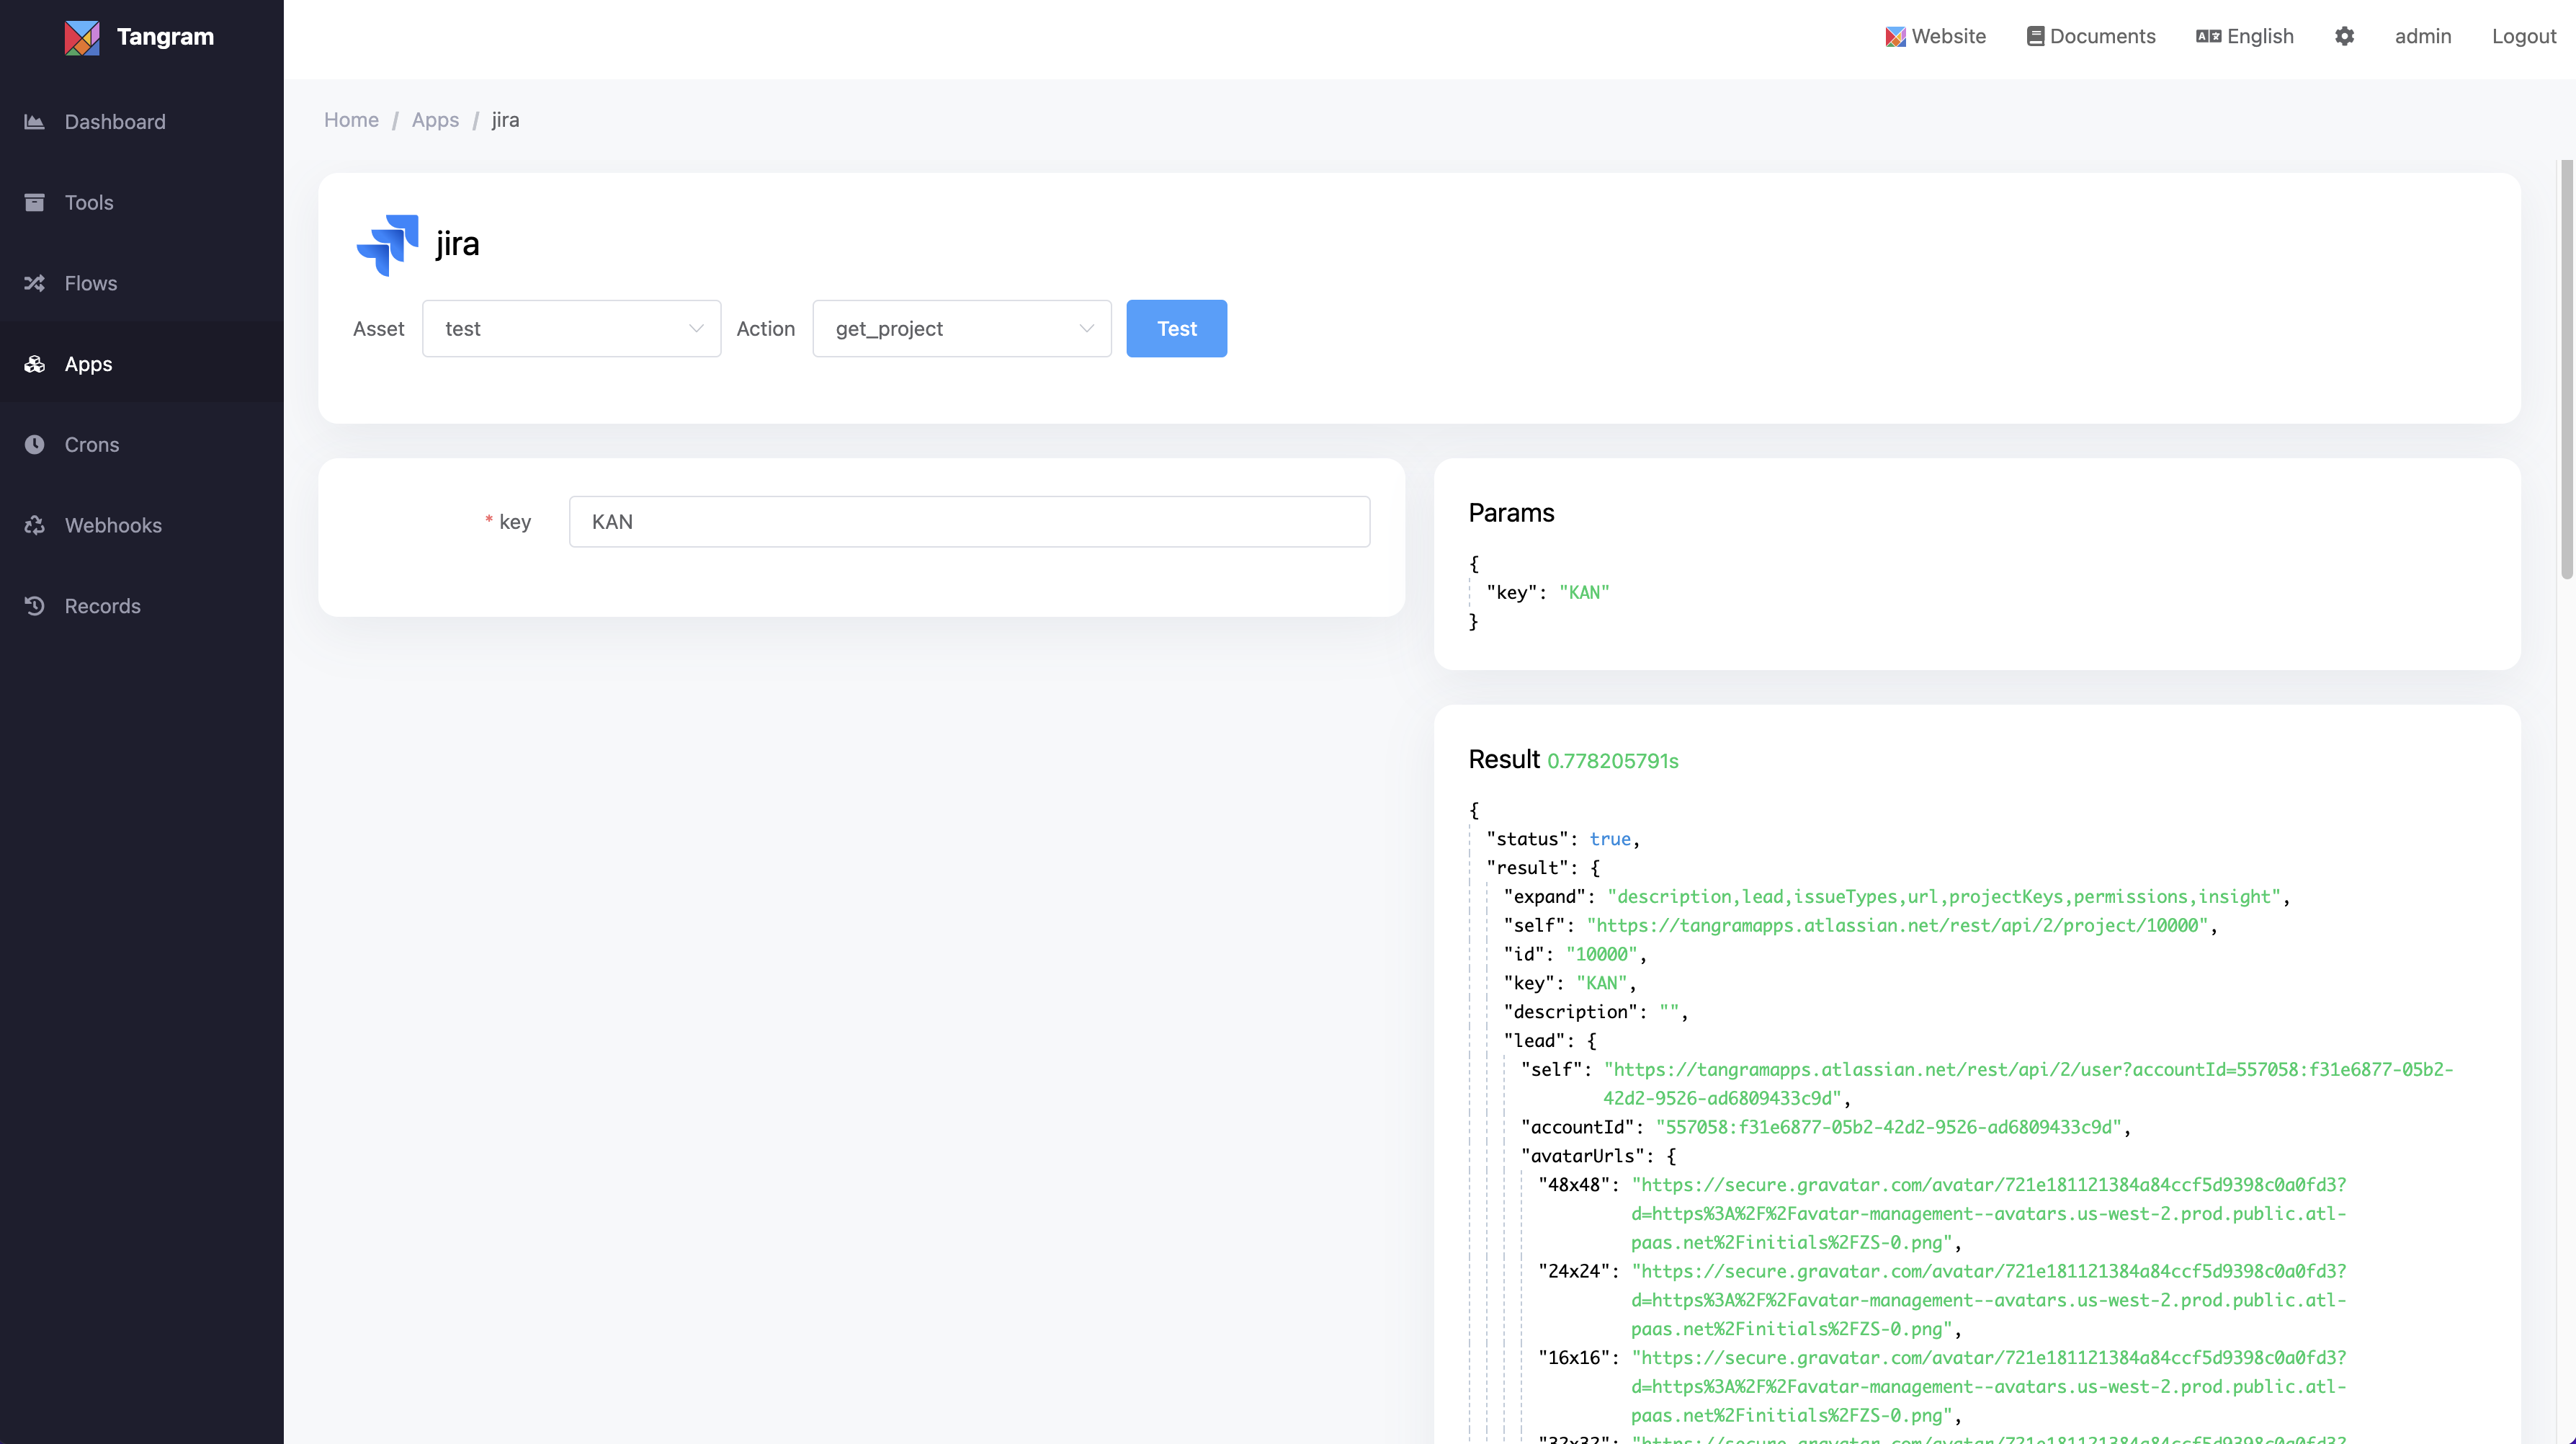Open Dashboard in the sidebar
The height and width of the screenshot is (1444, 2576).
coord(142,122)
